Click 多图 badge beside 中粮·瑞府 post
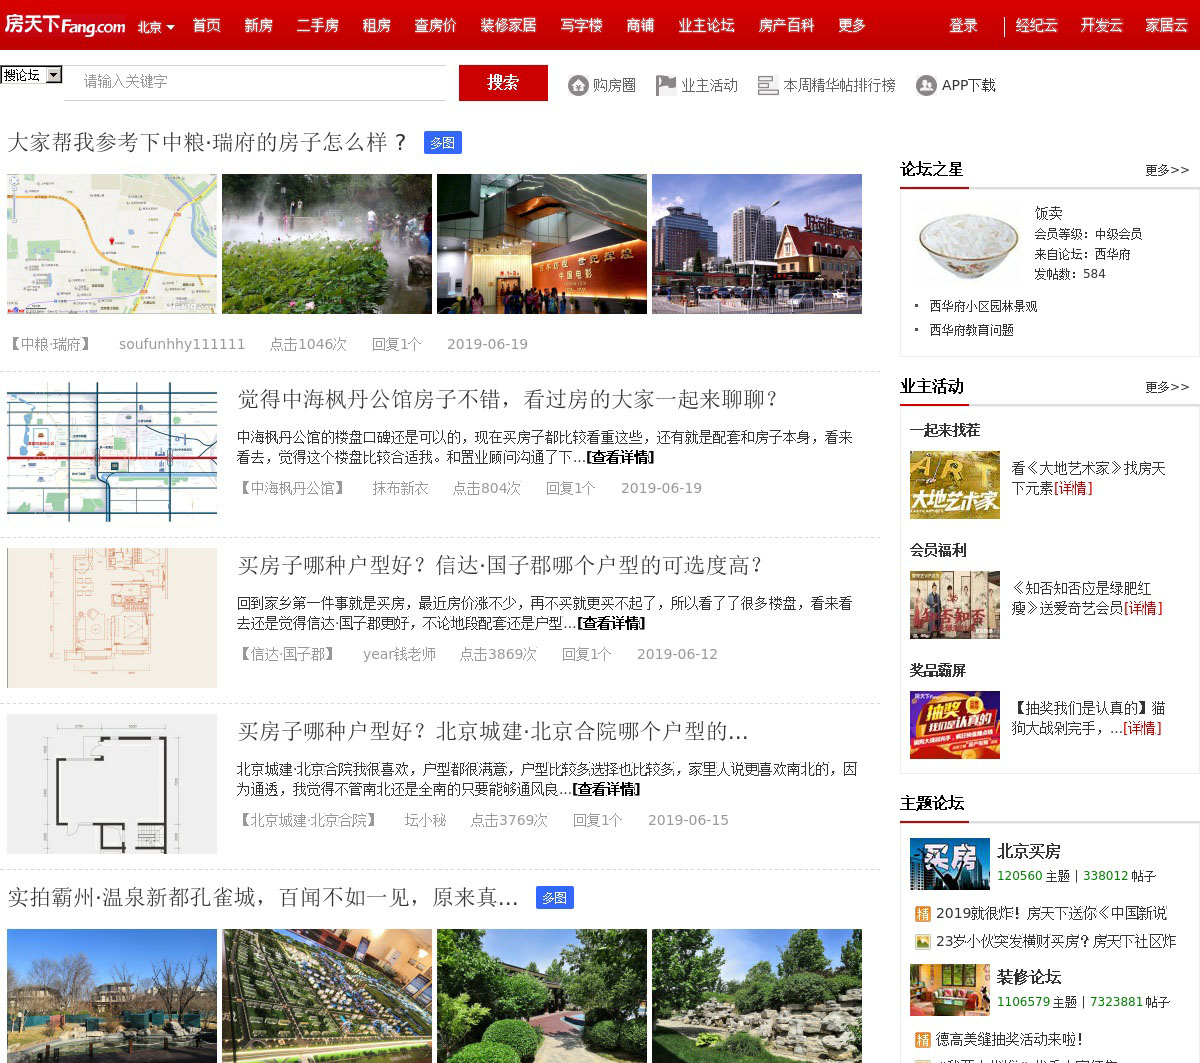 coord(442,143)
